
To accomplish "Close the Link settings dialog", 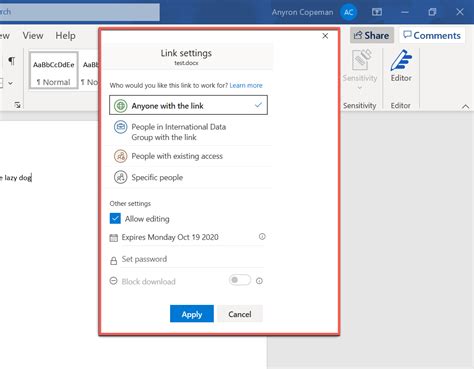I will (325, 36).
